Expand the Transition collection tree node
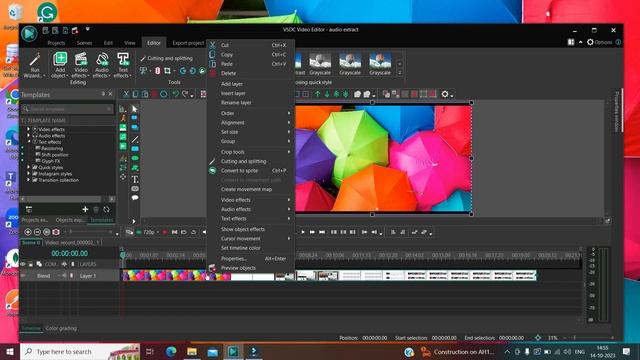 [29, 180]
